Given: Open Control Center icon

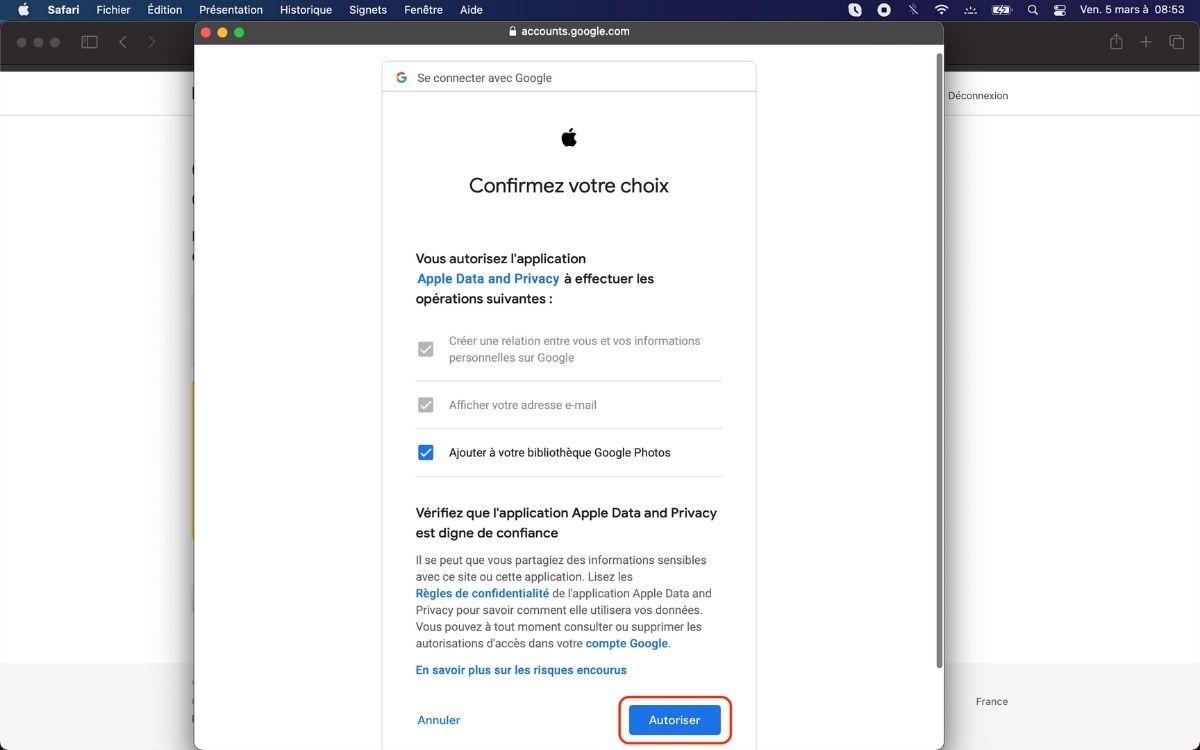Looking at the screenshot, I should (1060, 10).
